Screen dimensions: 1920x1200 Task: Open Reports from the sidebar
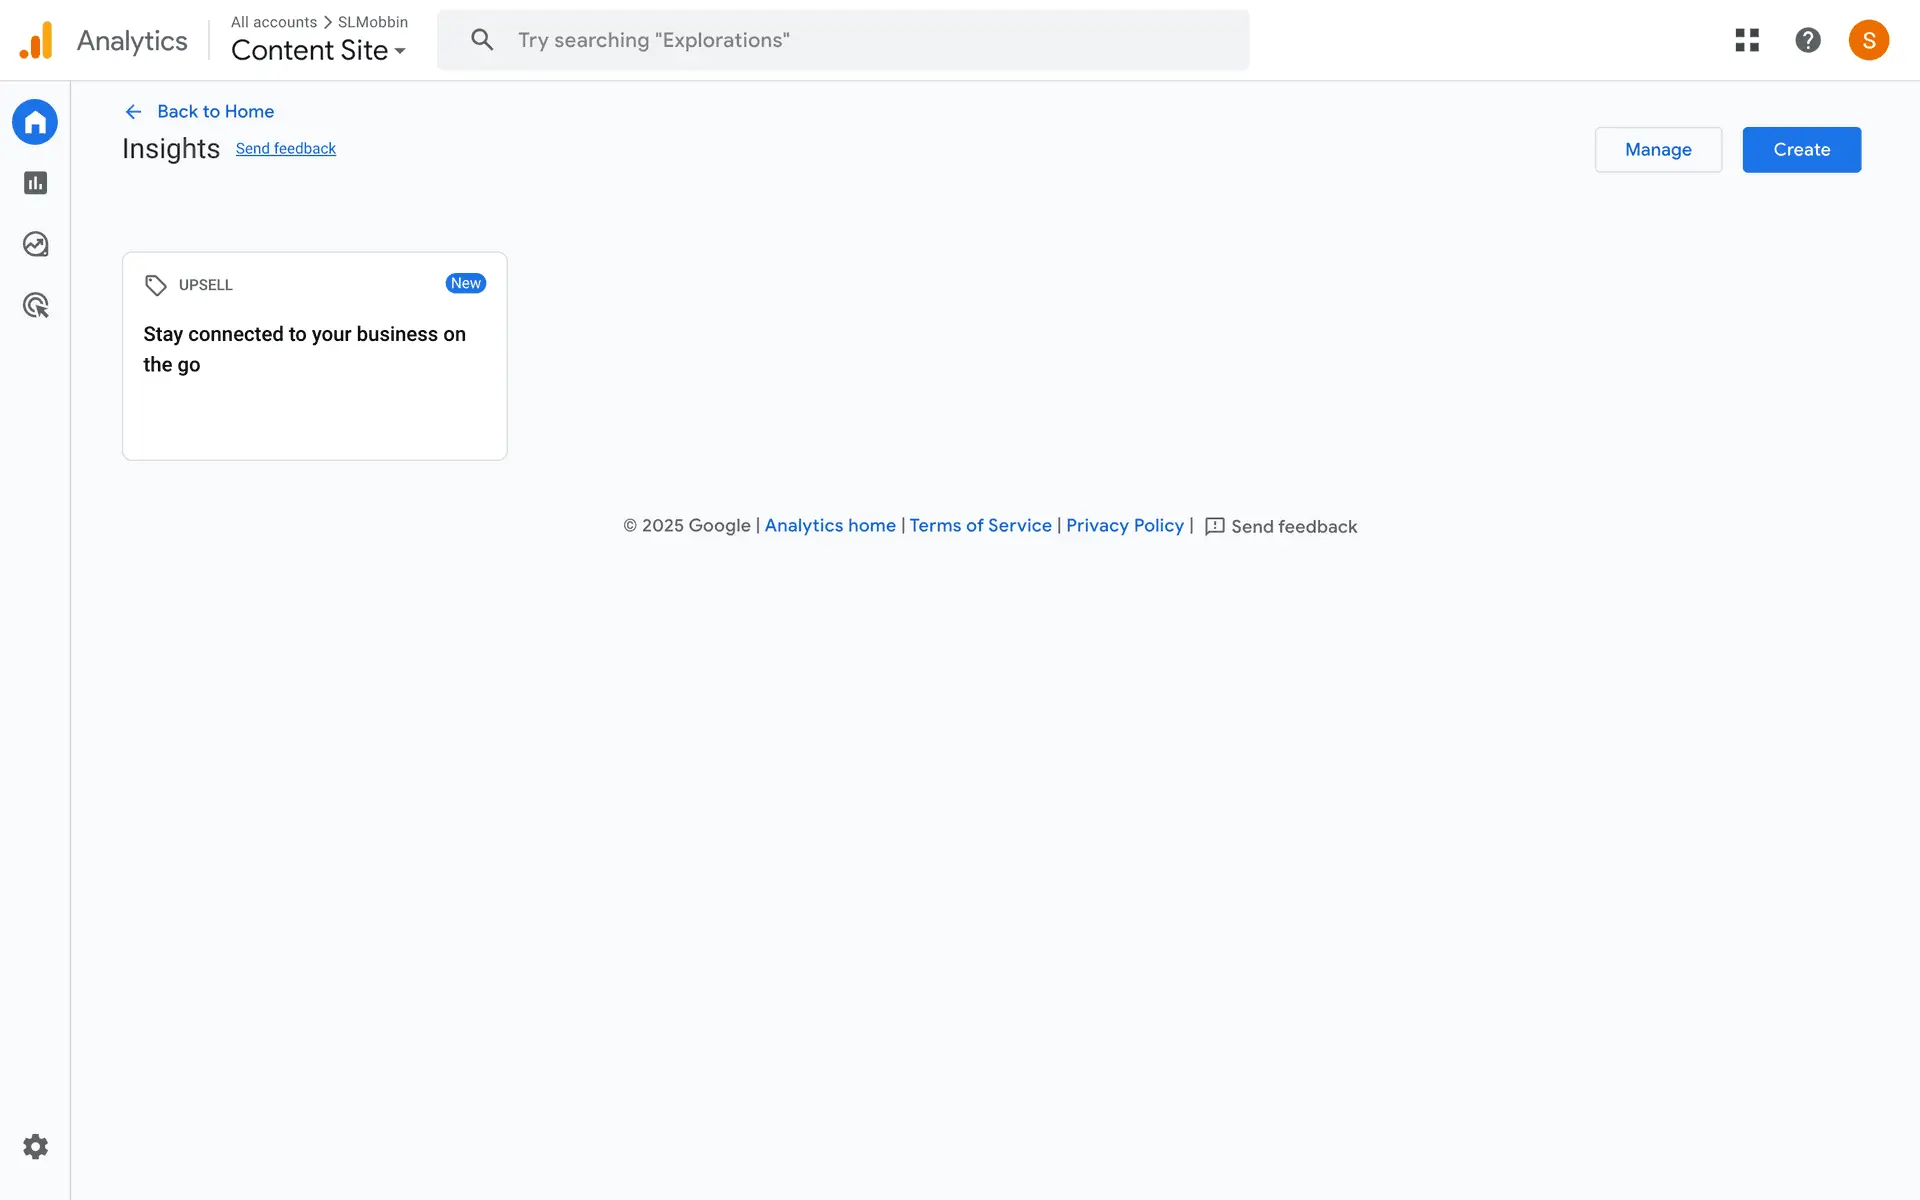pyautogui.click(x=35, y=183)
